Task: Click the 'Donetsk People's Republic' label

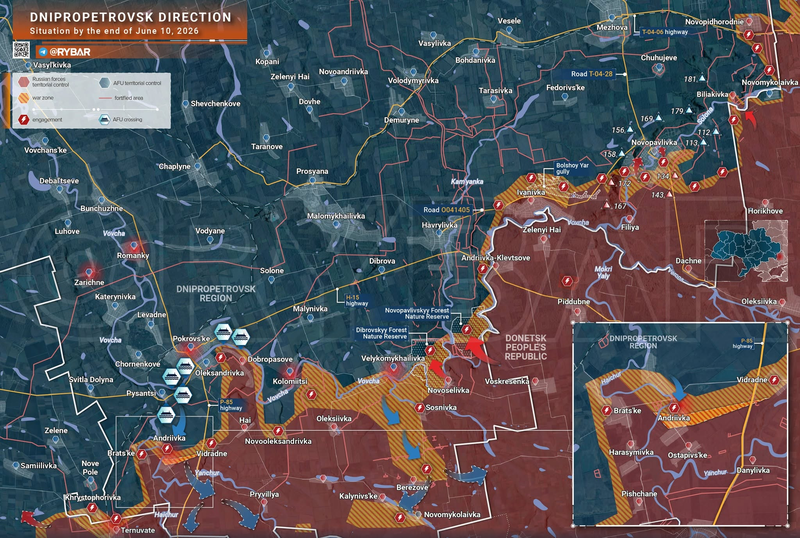Action: click(x=526, y=347)
